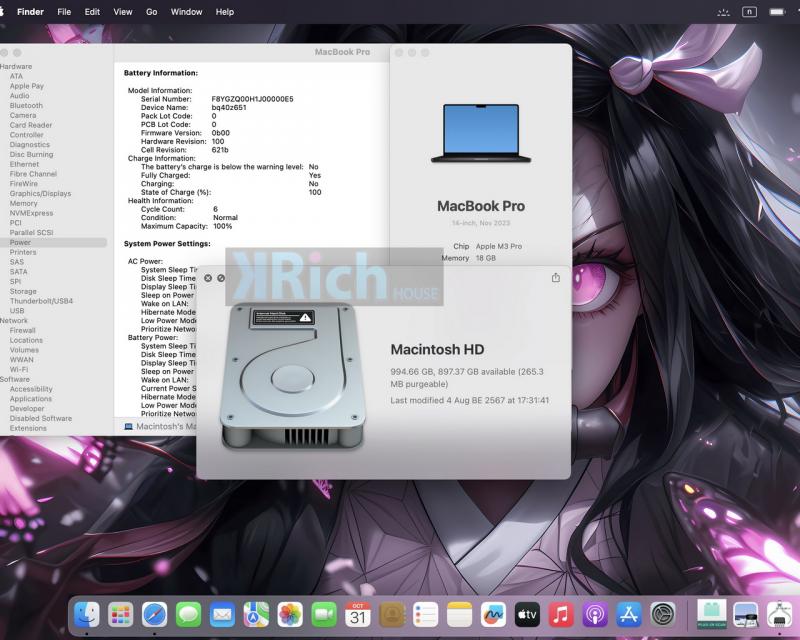Click the battery status menu bar icon
This screenshot has width=800, height=640.
point(777,12)
